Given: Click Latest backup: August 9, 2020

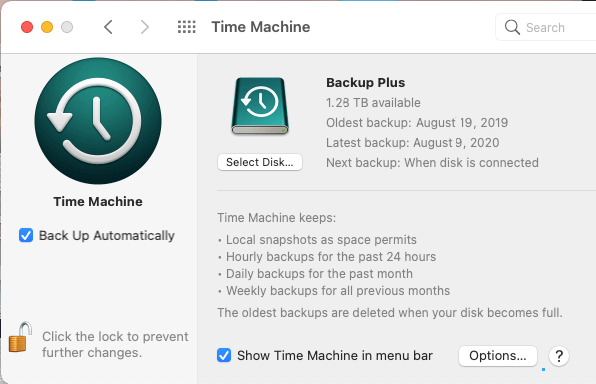Looking at the screenshot, I should [x=412, y=143].
